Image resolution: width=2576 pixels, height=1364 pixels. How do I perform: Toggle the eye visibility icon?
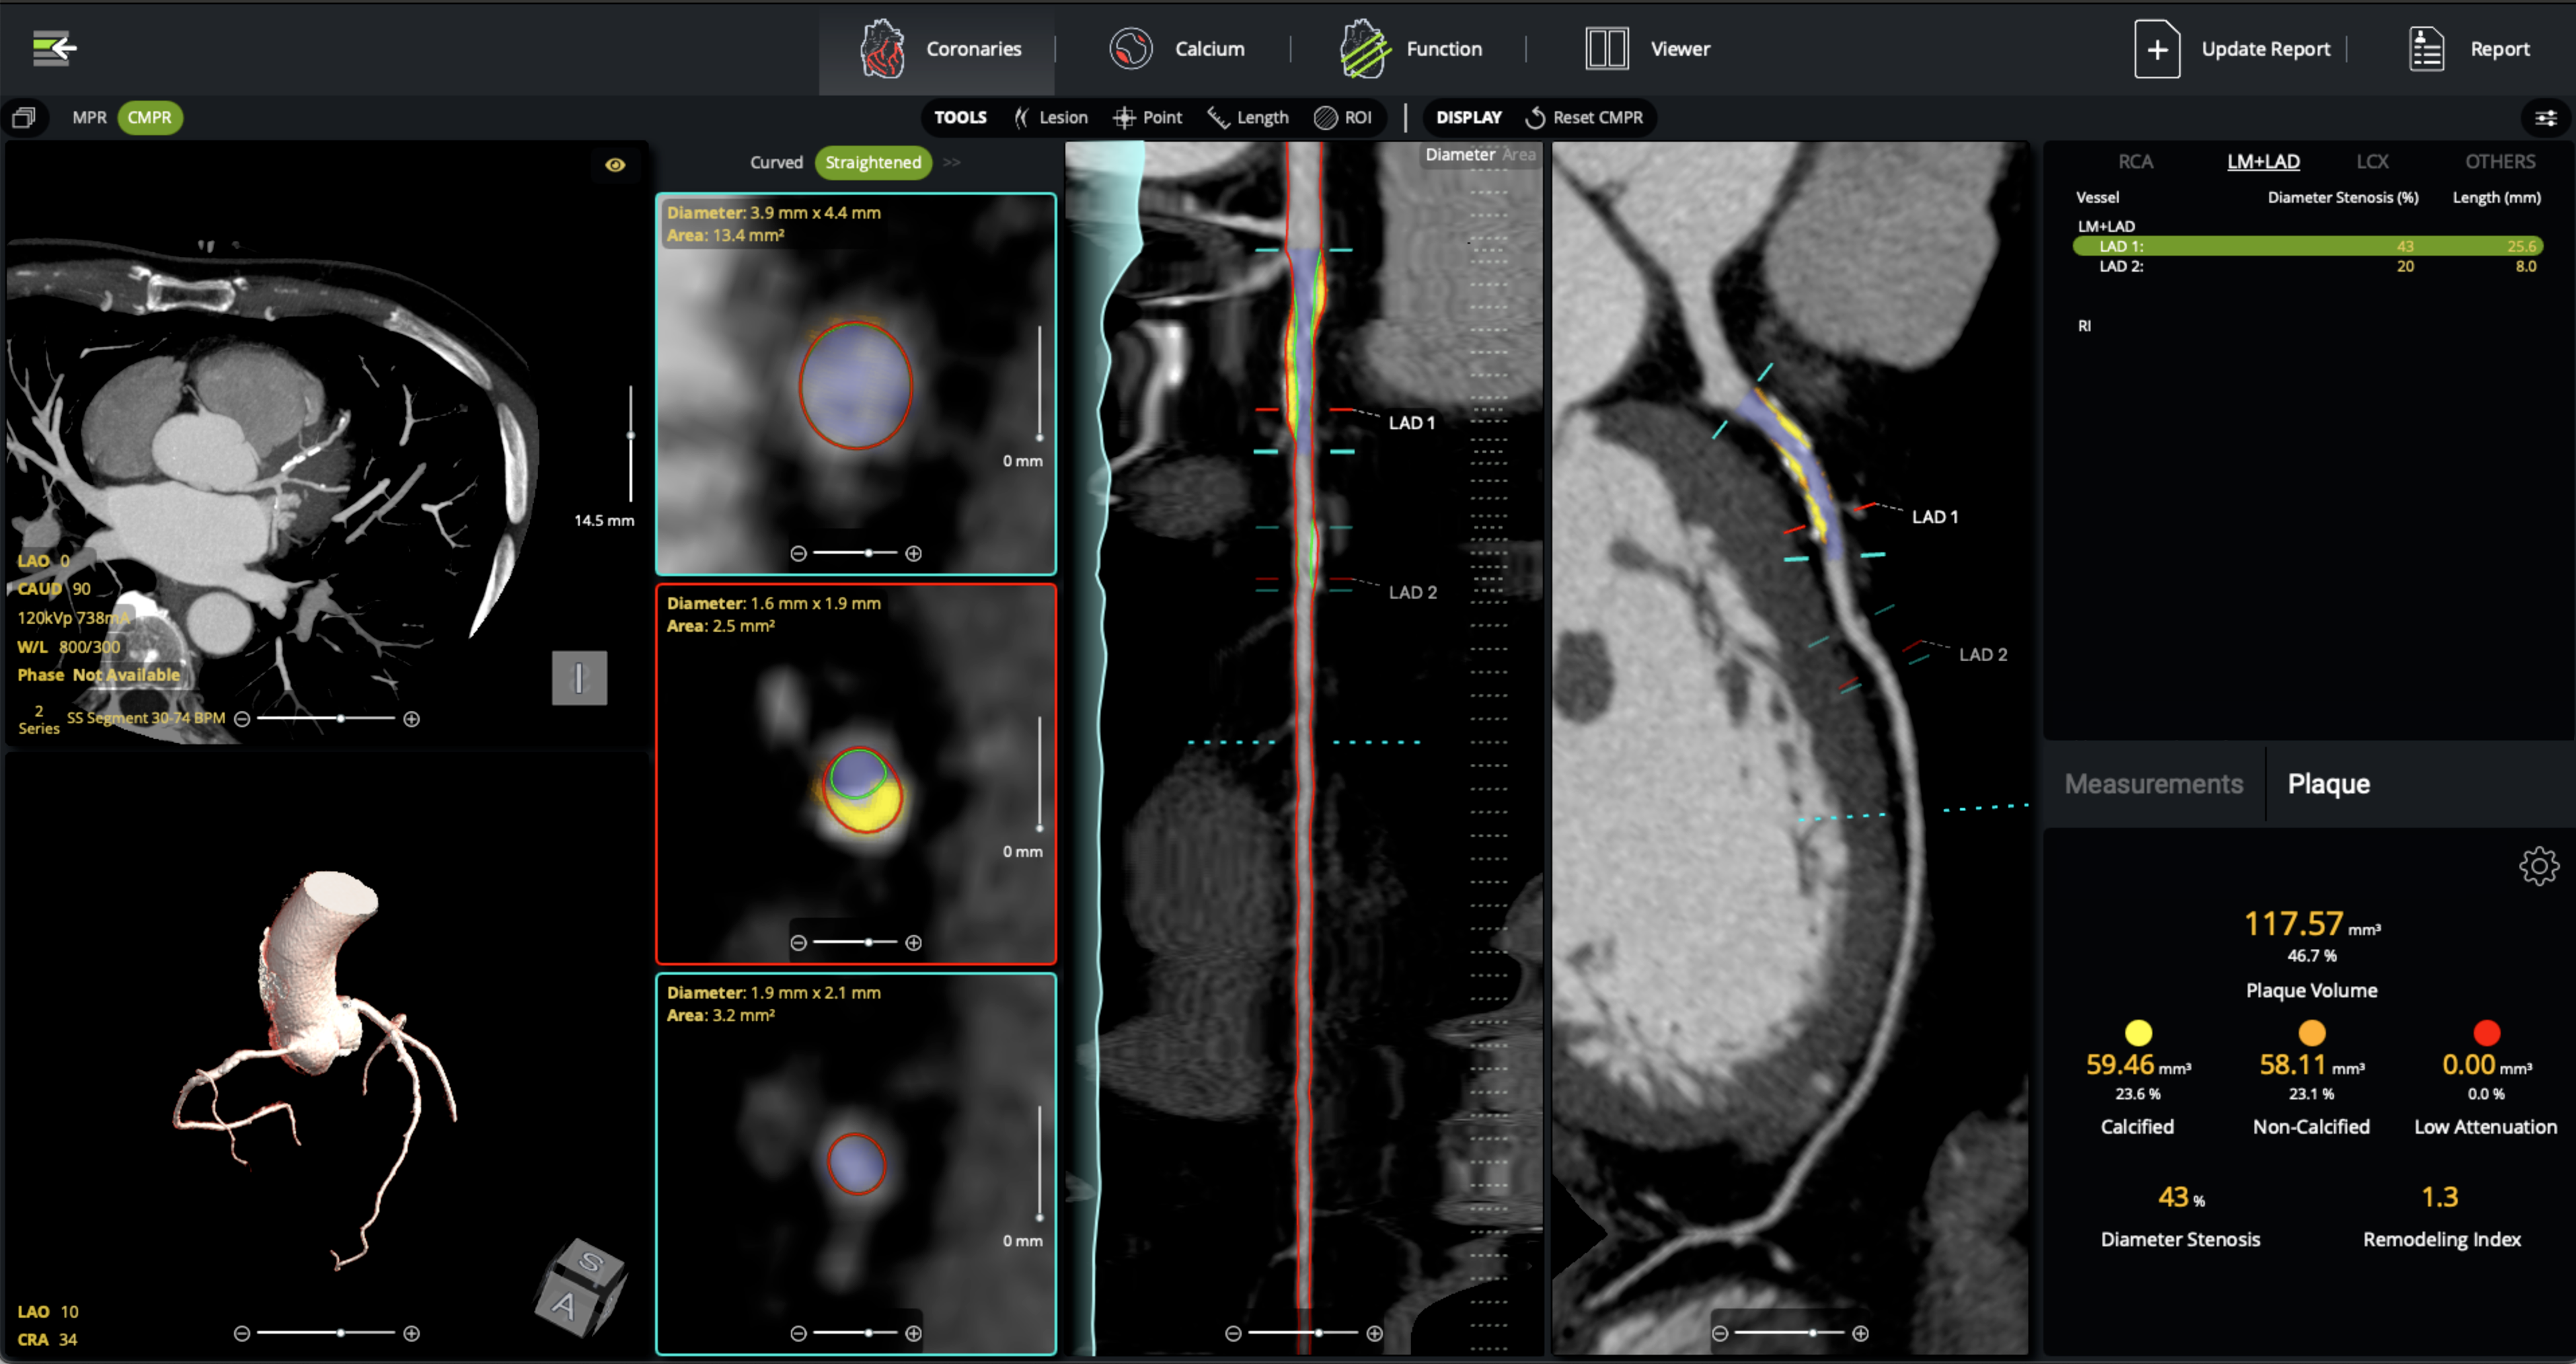615,165
